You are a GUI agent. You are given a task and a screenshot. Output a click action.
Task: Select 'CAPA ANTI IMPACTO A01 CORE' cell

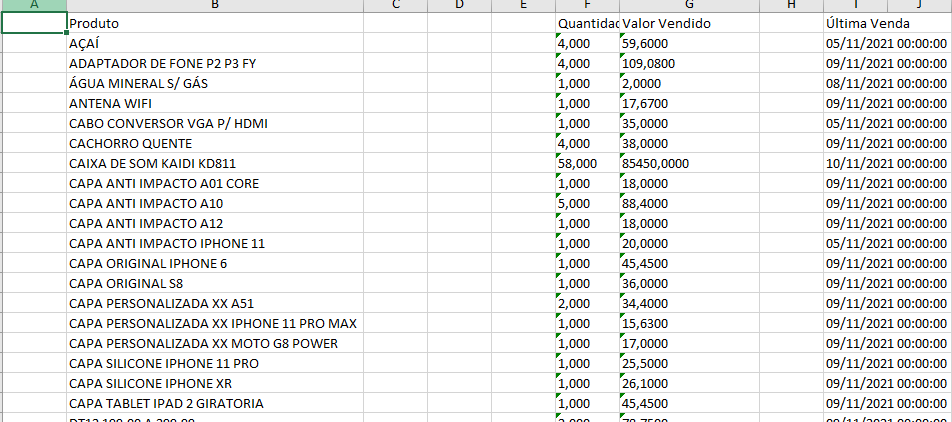216,183
